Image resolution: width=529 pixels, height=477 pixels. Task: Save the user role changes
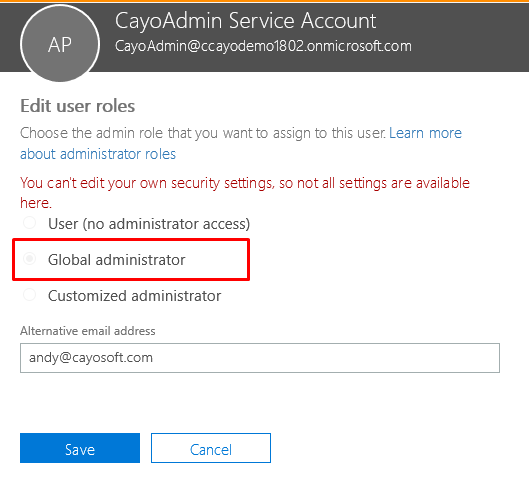(x=80, y=448)
